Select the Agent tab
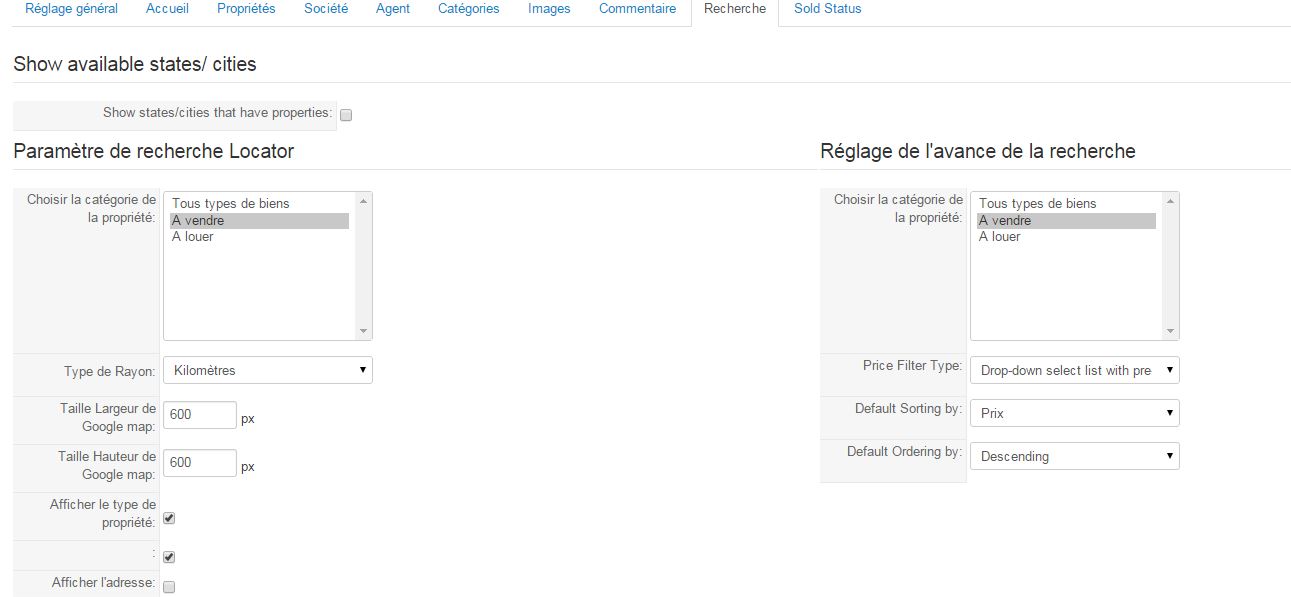The height and width of the screenshot is (597, 1291). tap(393, 9)
